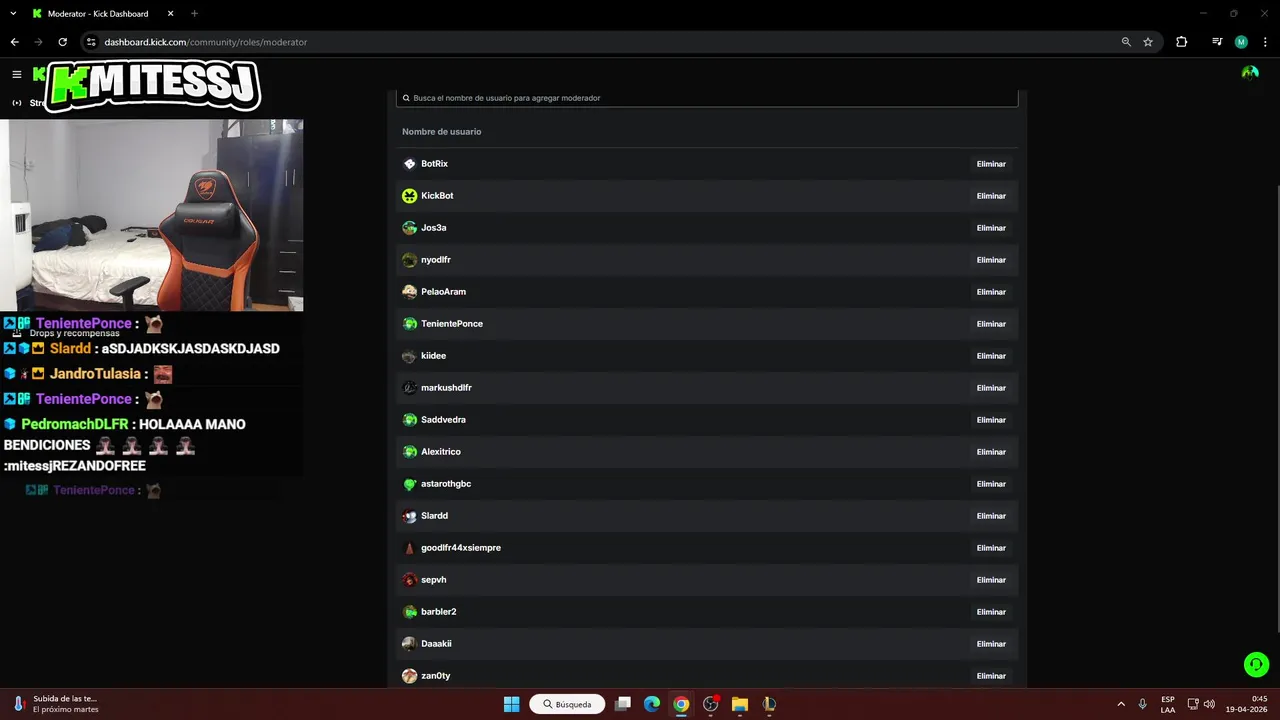Select the astarothgbc username text
Screen dimensions: 1280x720
click(446, 484)
